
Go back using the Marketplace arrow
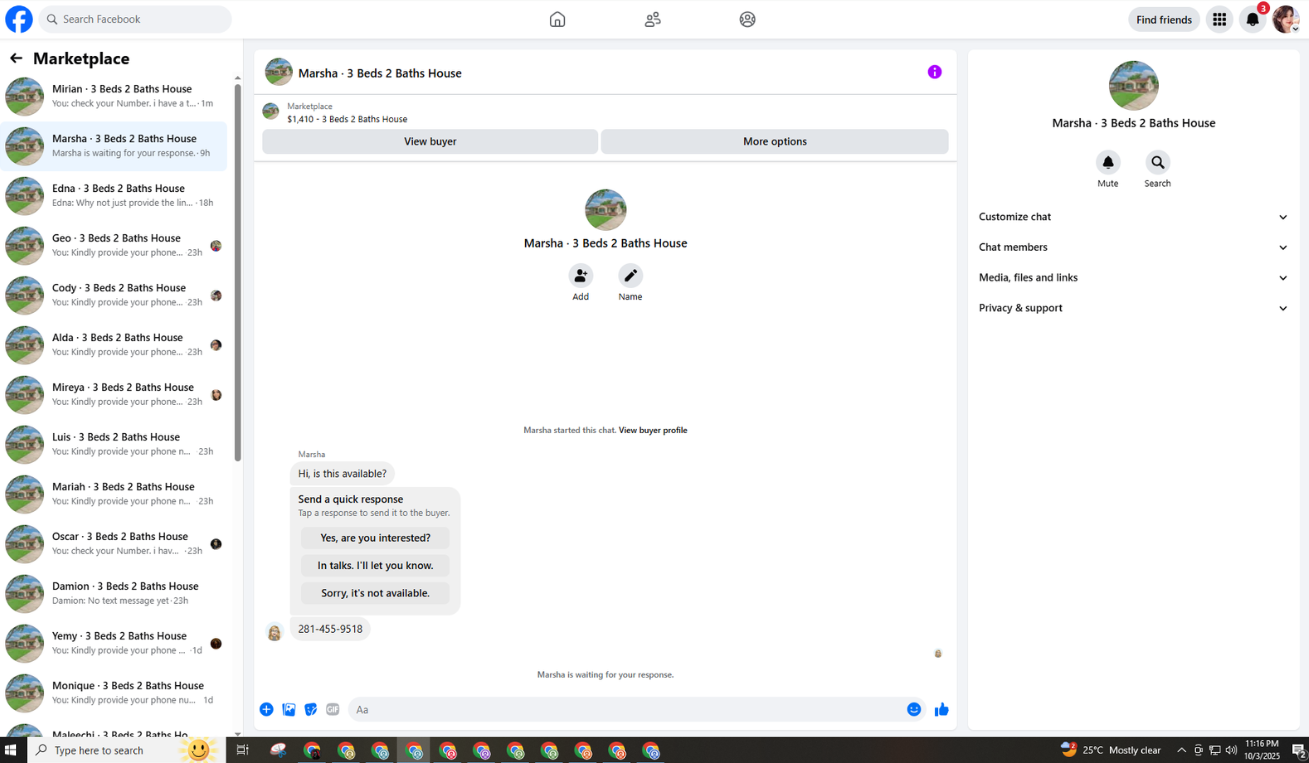pyautogui.click(x=16, y=58)
